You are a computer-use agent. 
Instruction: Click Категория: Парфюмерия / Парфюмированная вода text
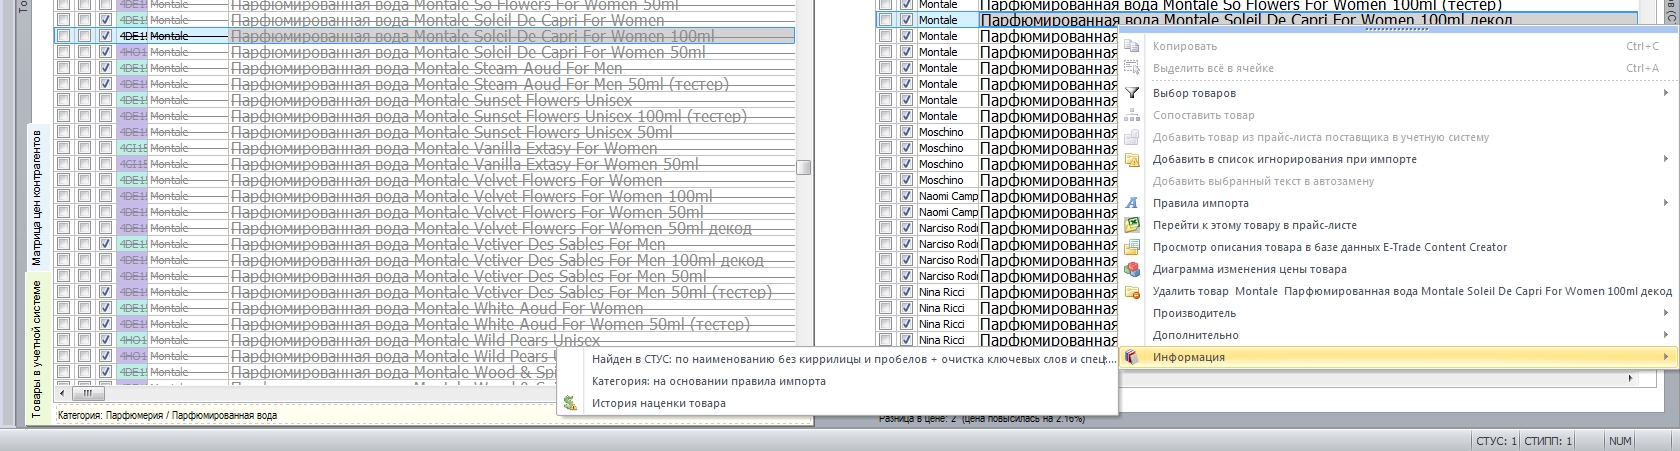[x=167, y=415]
